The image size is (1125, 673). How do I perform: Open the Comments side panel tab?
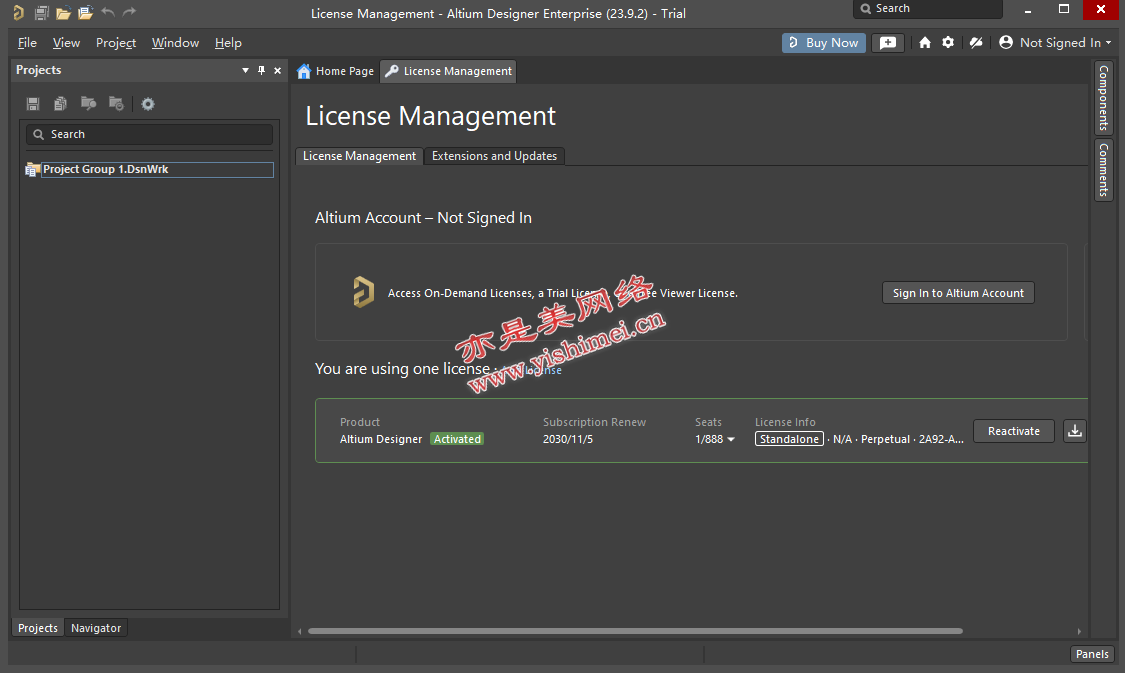click(1103, 169)
